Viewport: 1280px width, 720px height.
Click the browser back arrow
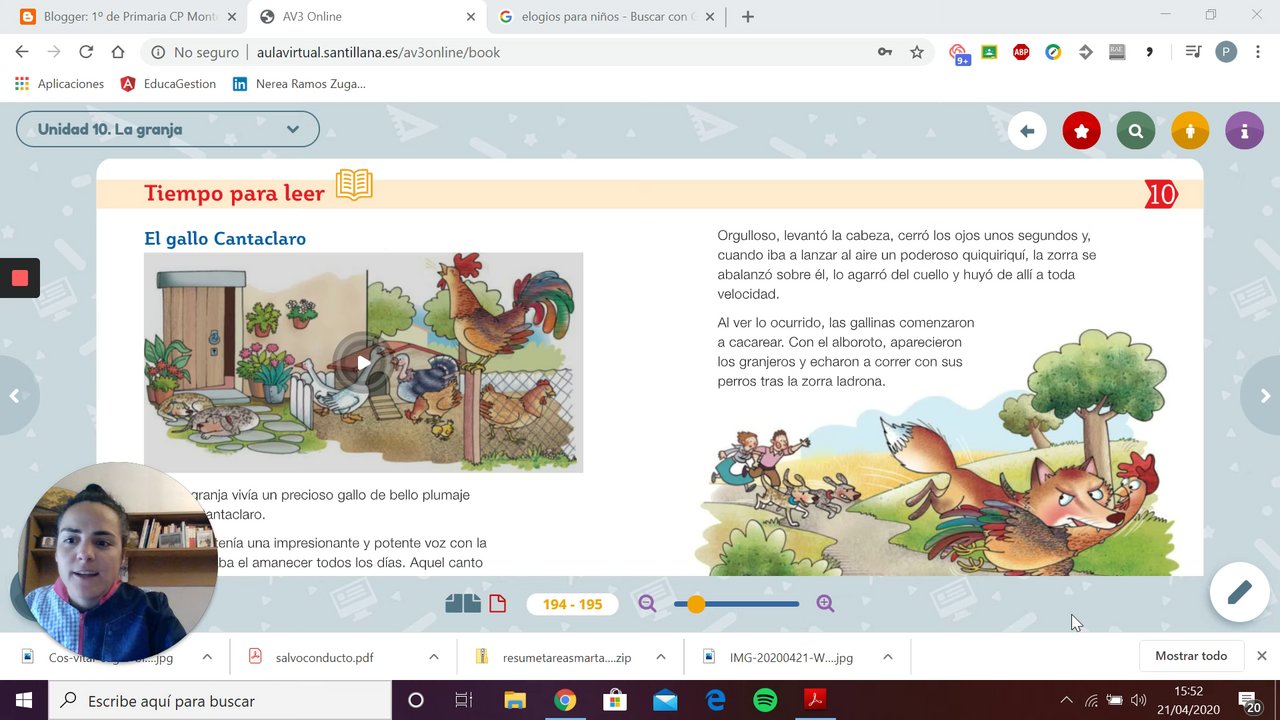(22, 52)
